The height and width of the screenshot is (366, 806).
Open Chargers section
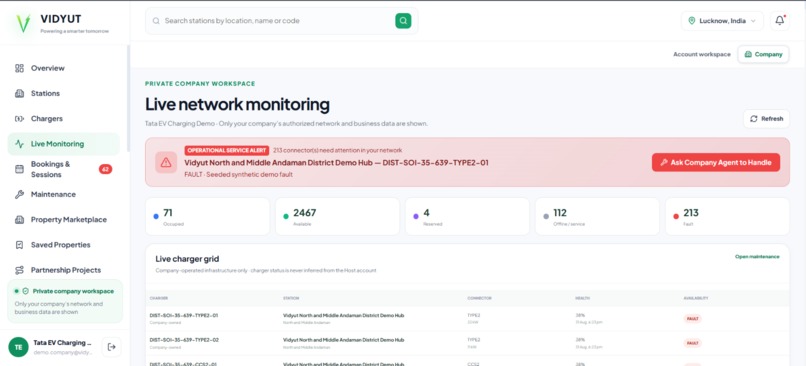(64, 119)
